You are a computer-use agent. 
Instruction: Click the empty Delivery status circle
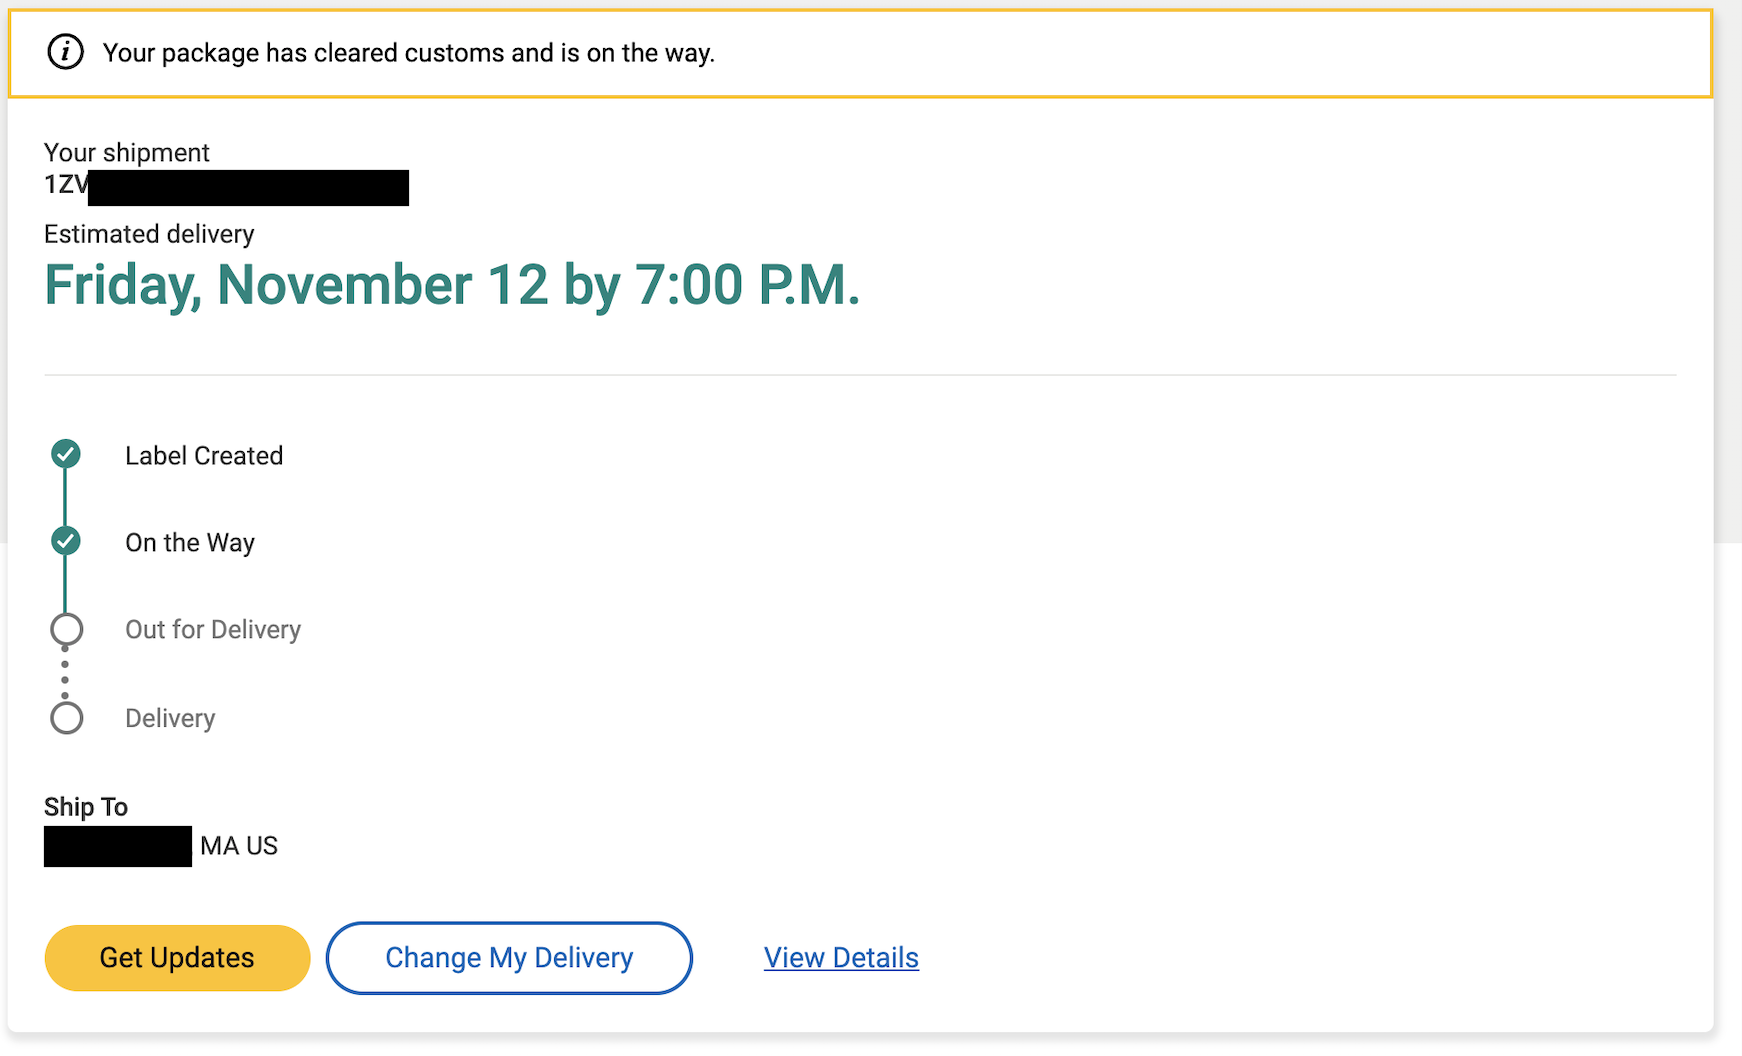tap(67, 718)
